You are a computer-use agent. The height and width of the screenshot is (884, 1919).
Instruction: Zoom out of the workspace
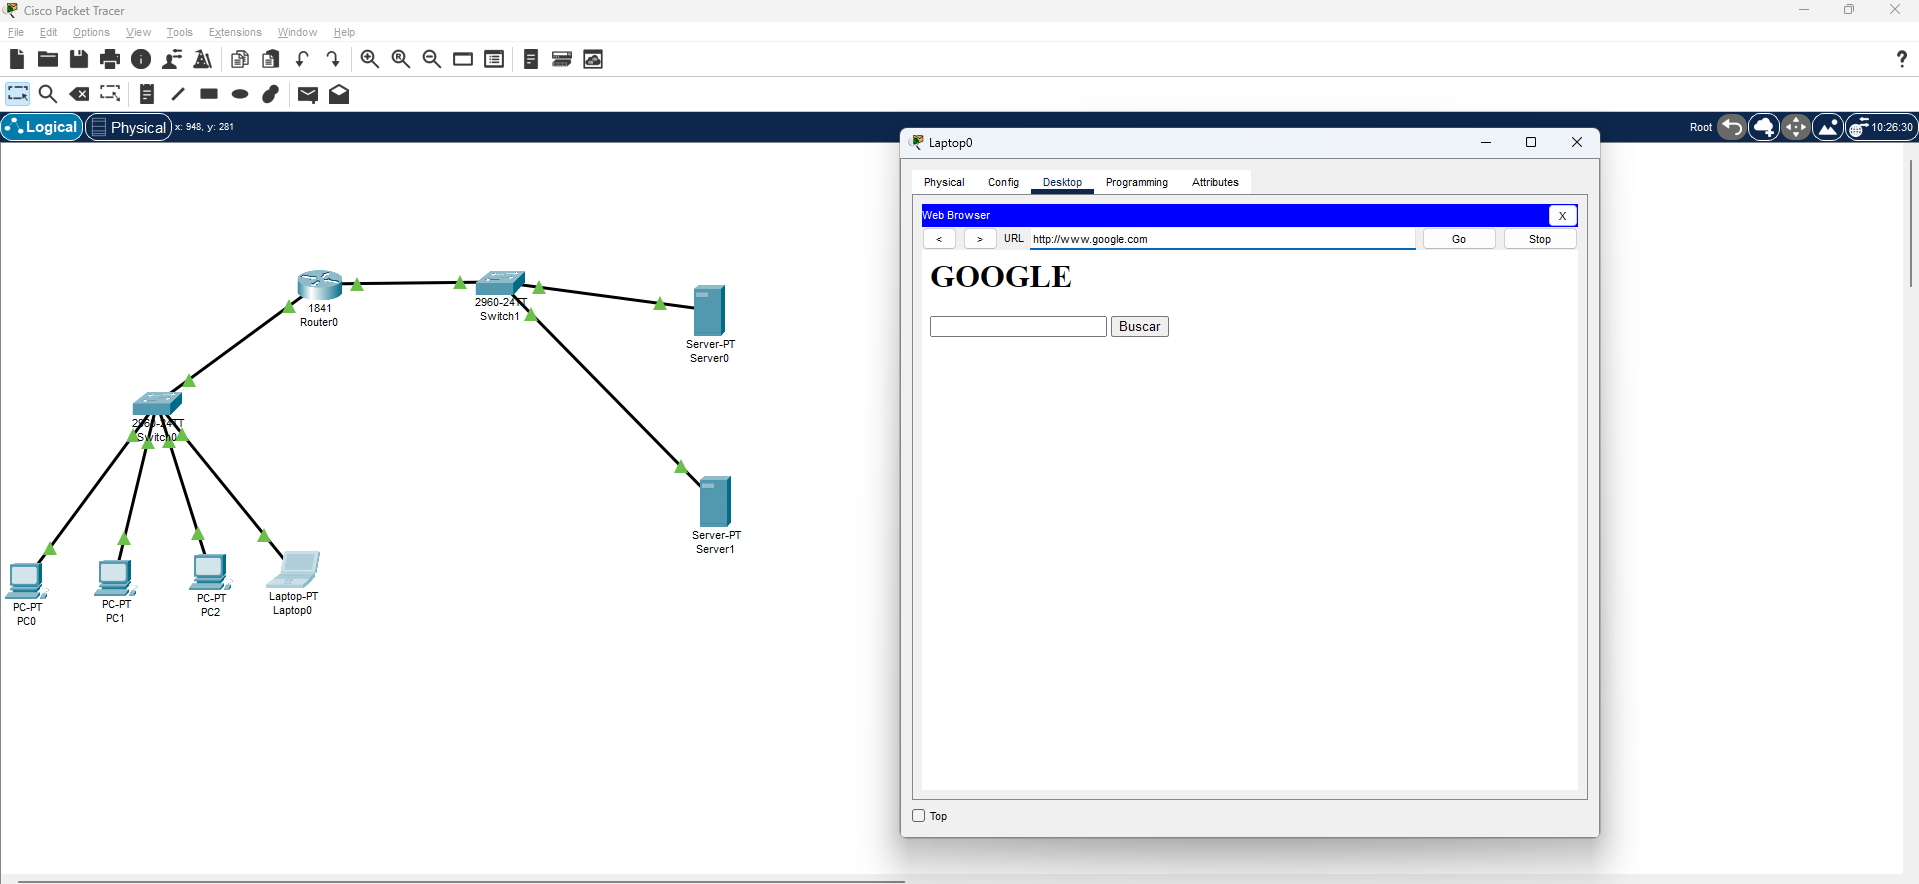pos(432,59)
